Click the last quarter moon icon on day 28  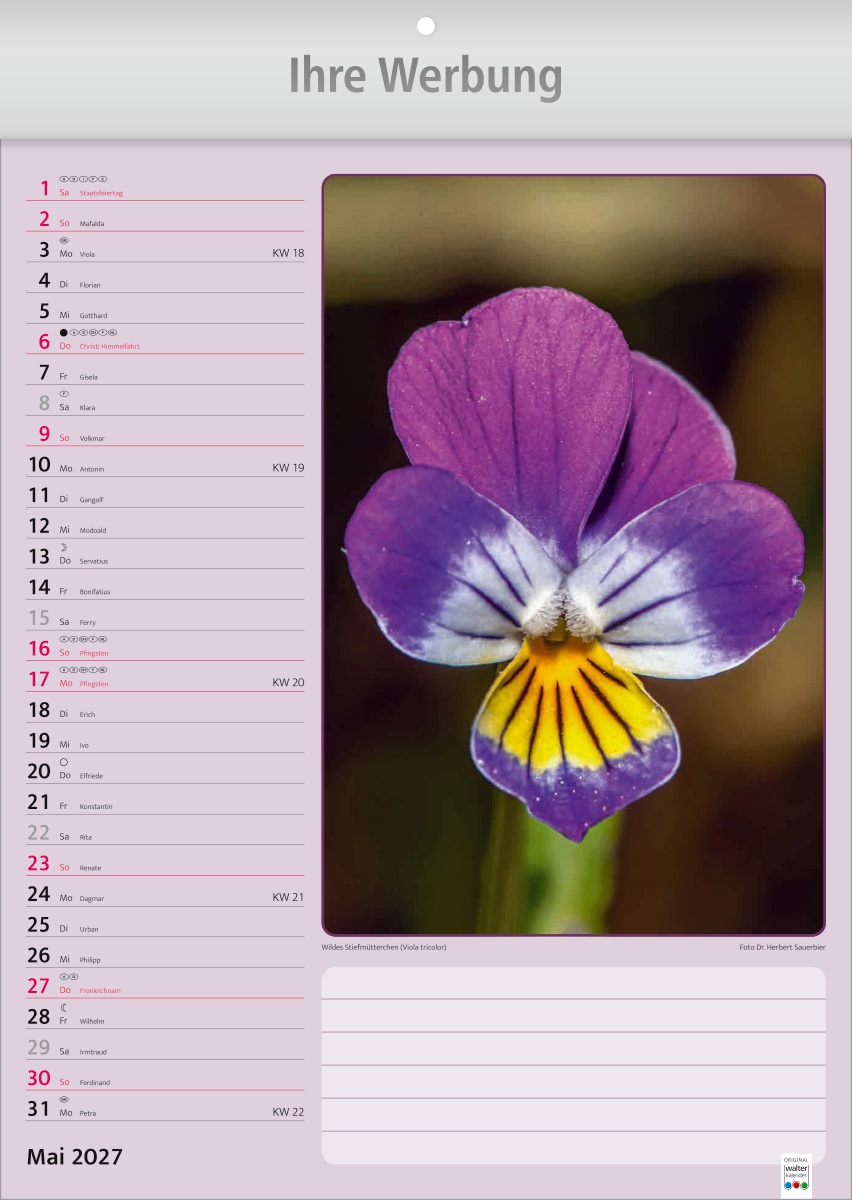pos(64,1007)
